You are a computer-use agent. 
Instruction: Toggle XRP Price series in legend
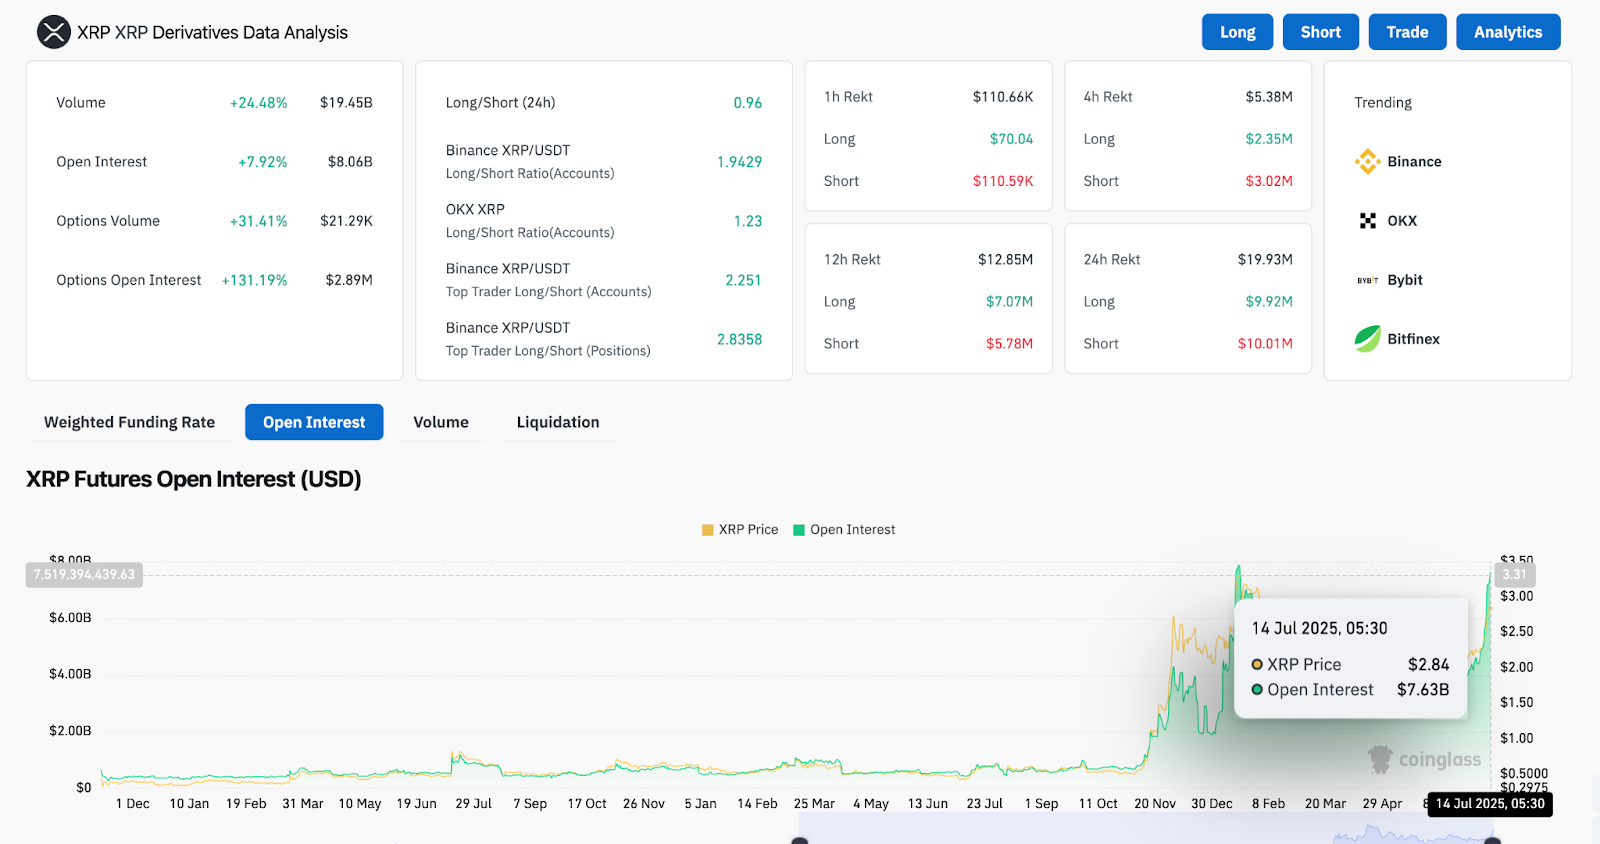[740, 530]
